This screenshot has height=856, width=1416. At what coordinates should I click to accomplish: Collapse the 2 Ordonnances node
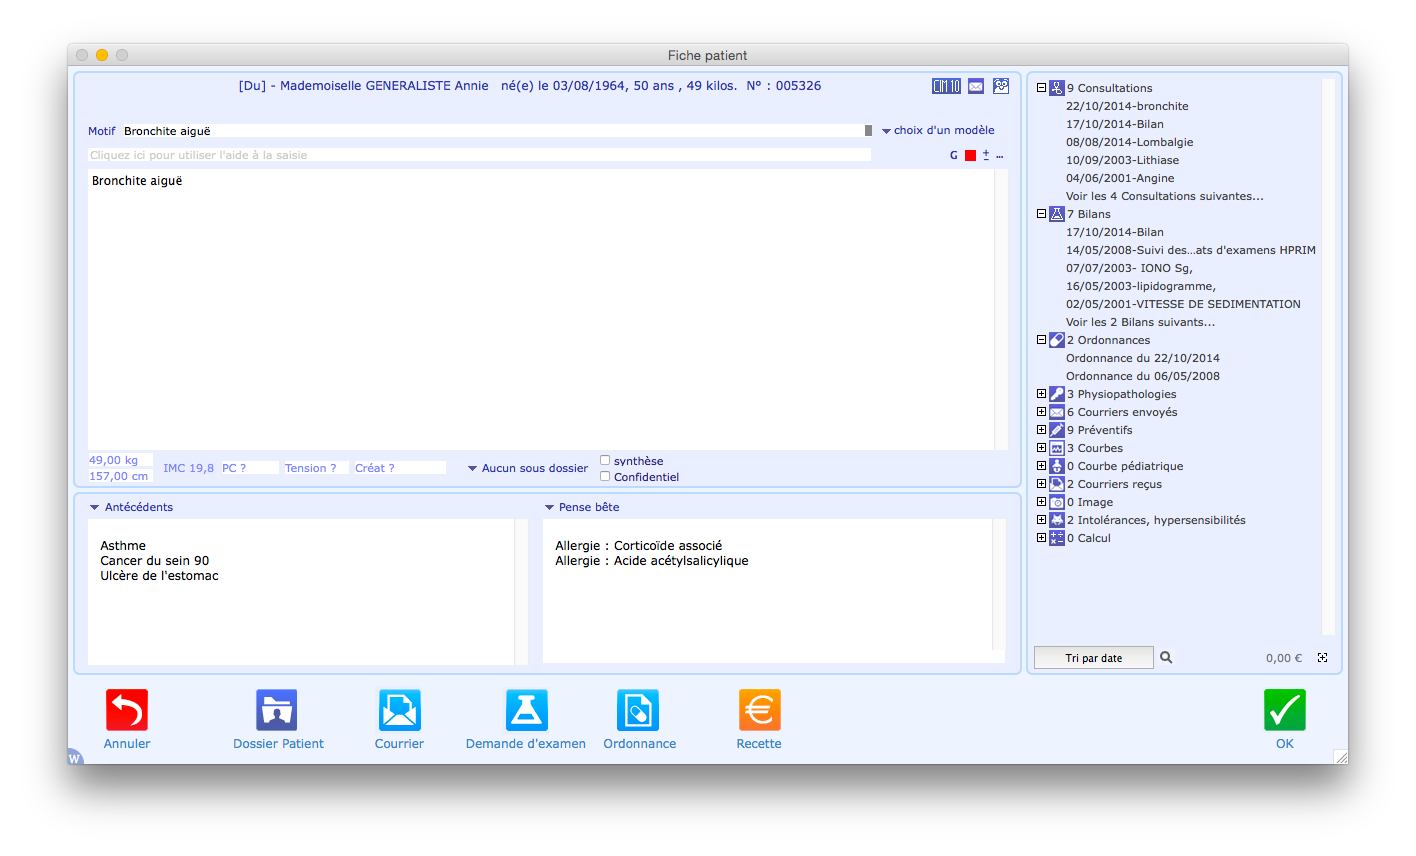coord(1041,340)
